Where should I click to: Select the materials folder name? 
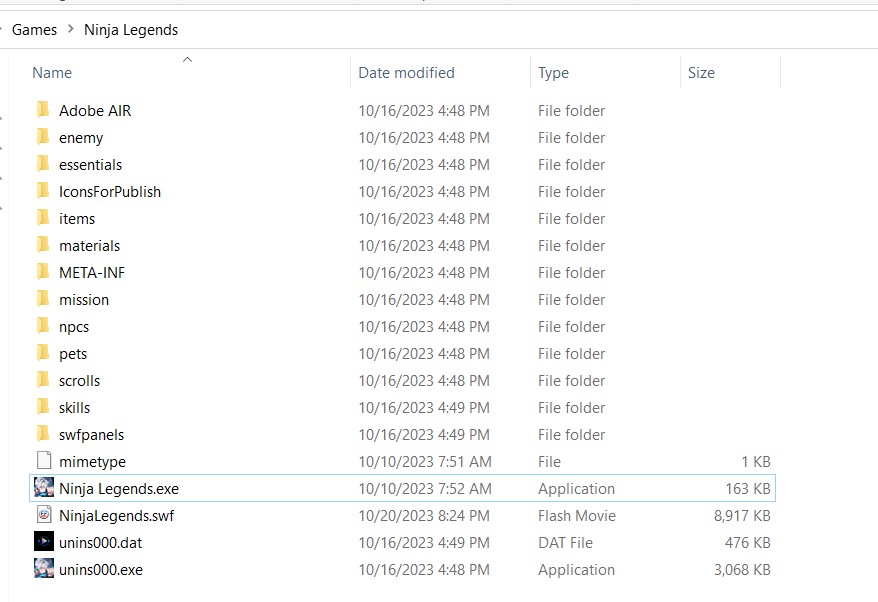tap(90, 245)
